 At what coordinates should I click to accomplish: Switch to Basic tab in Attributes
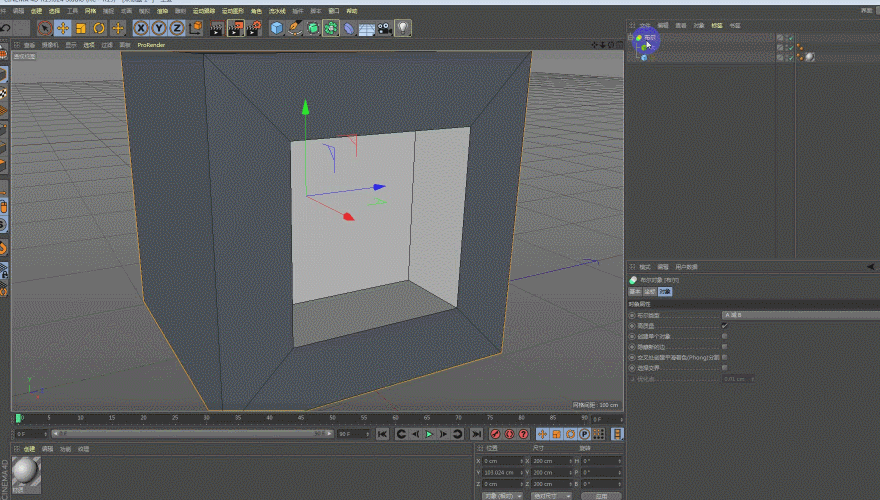(635, 292)
